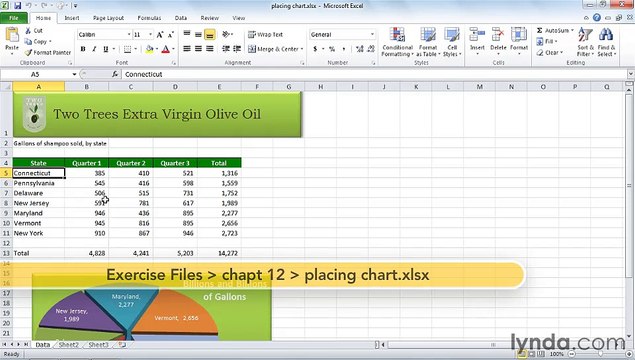Apply Percent Style format

pos(332,49)
